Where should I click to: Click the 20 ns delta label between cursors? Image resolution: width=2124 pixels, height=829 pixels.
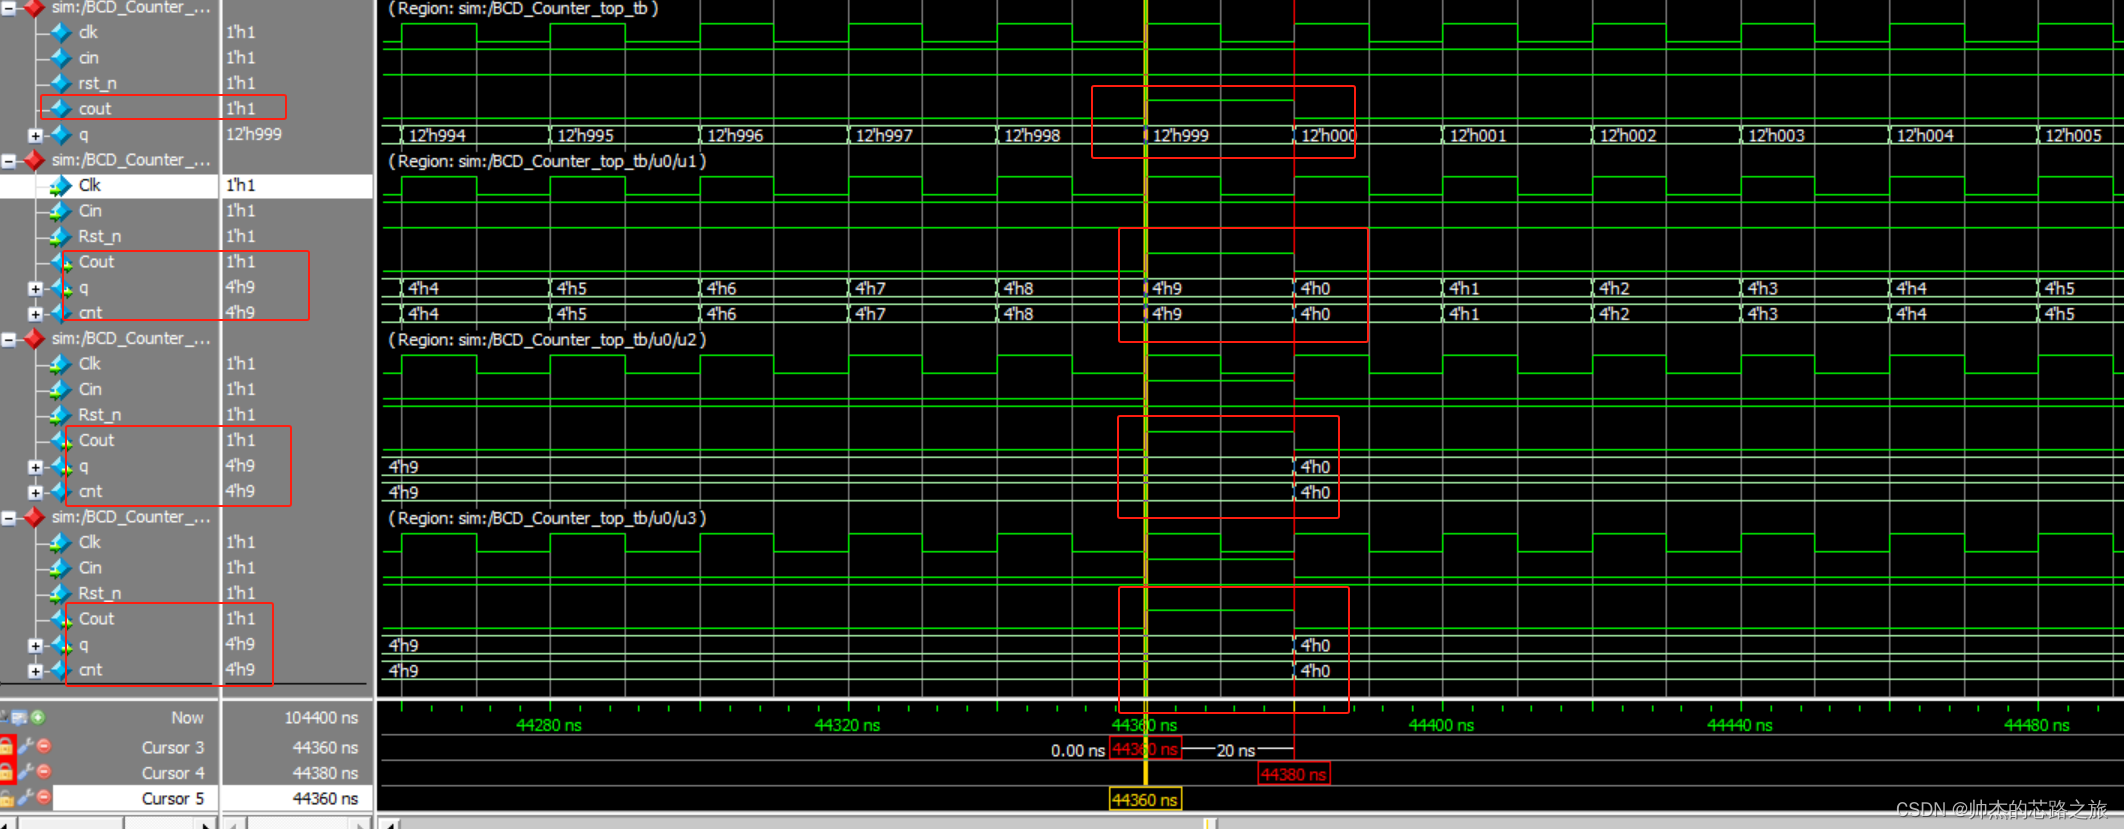click(1235, 750)
